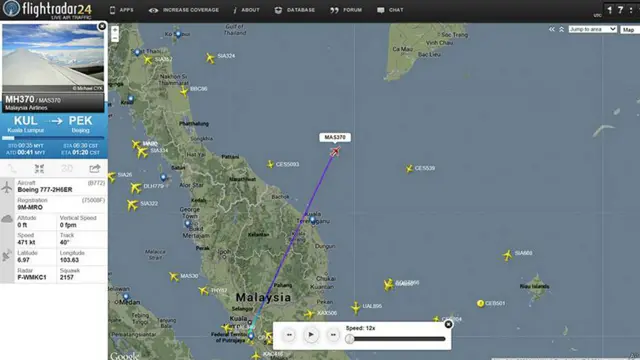Open the Forum menu
640x360 pixels.
[x=346, y=10]
